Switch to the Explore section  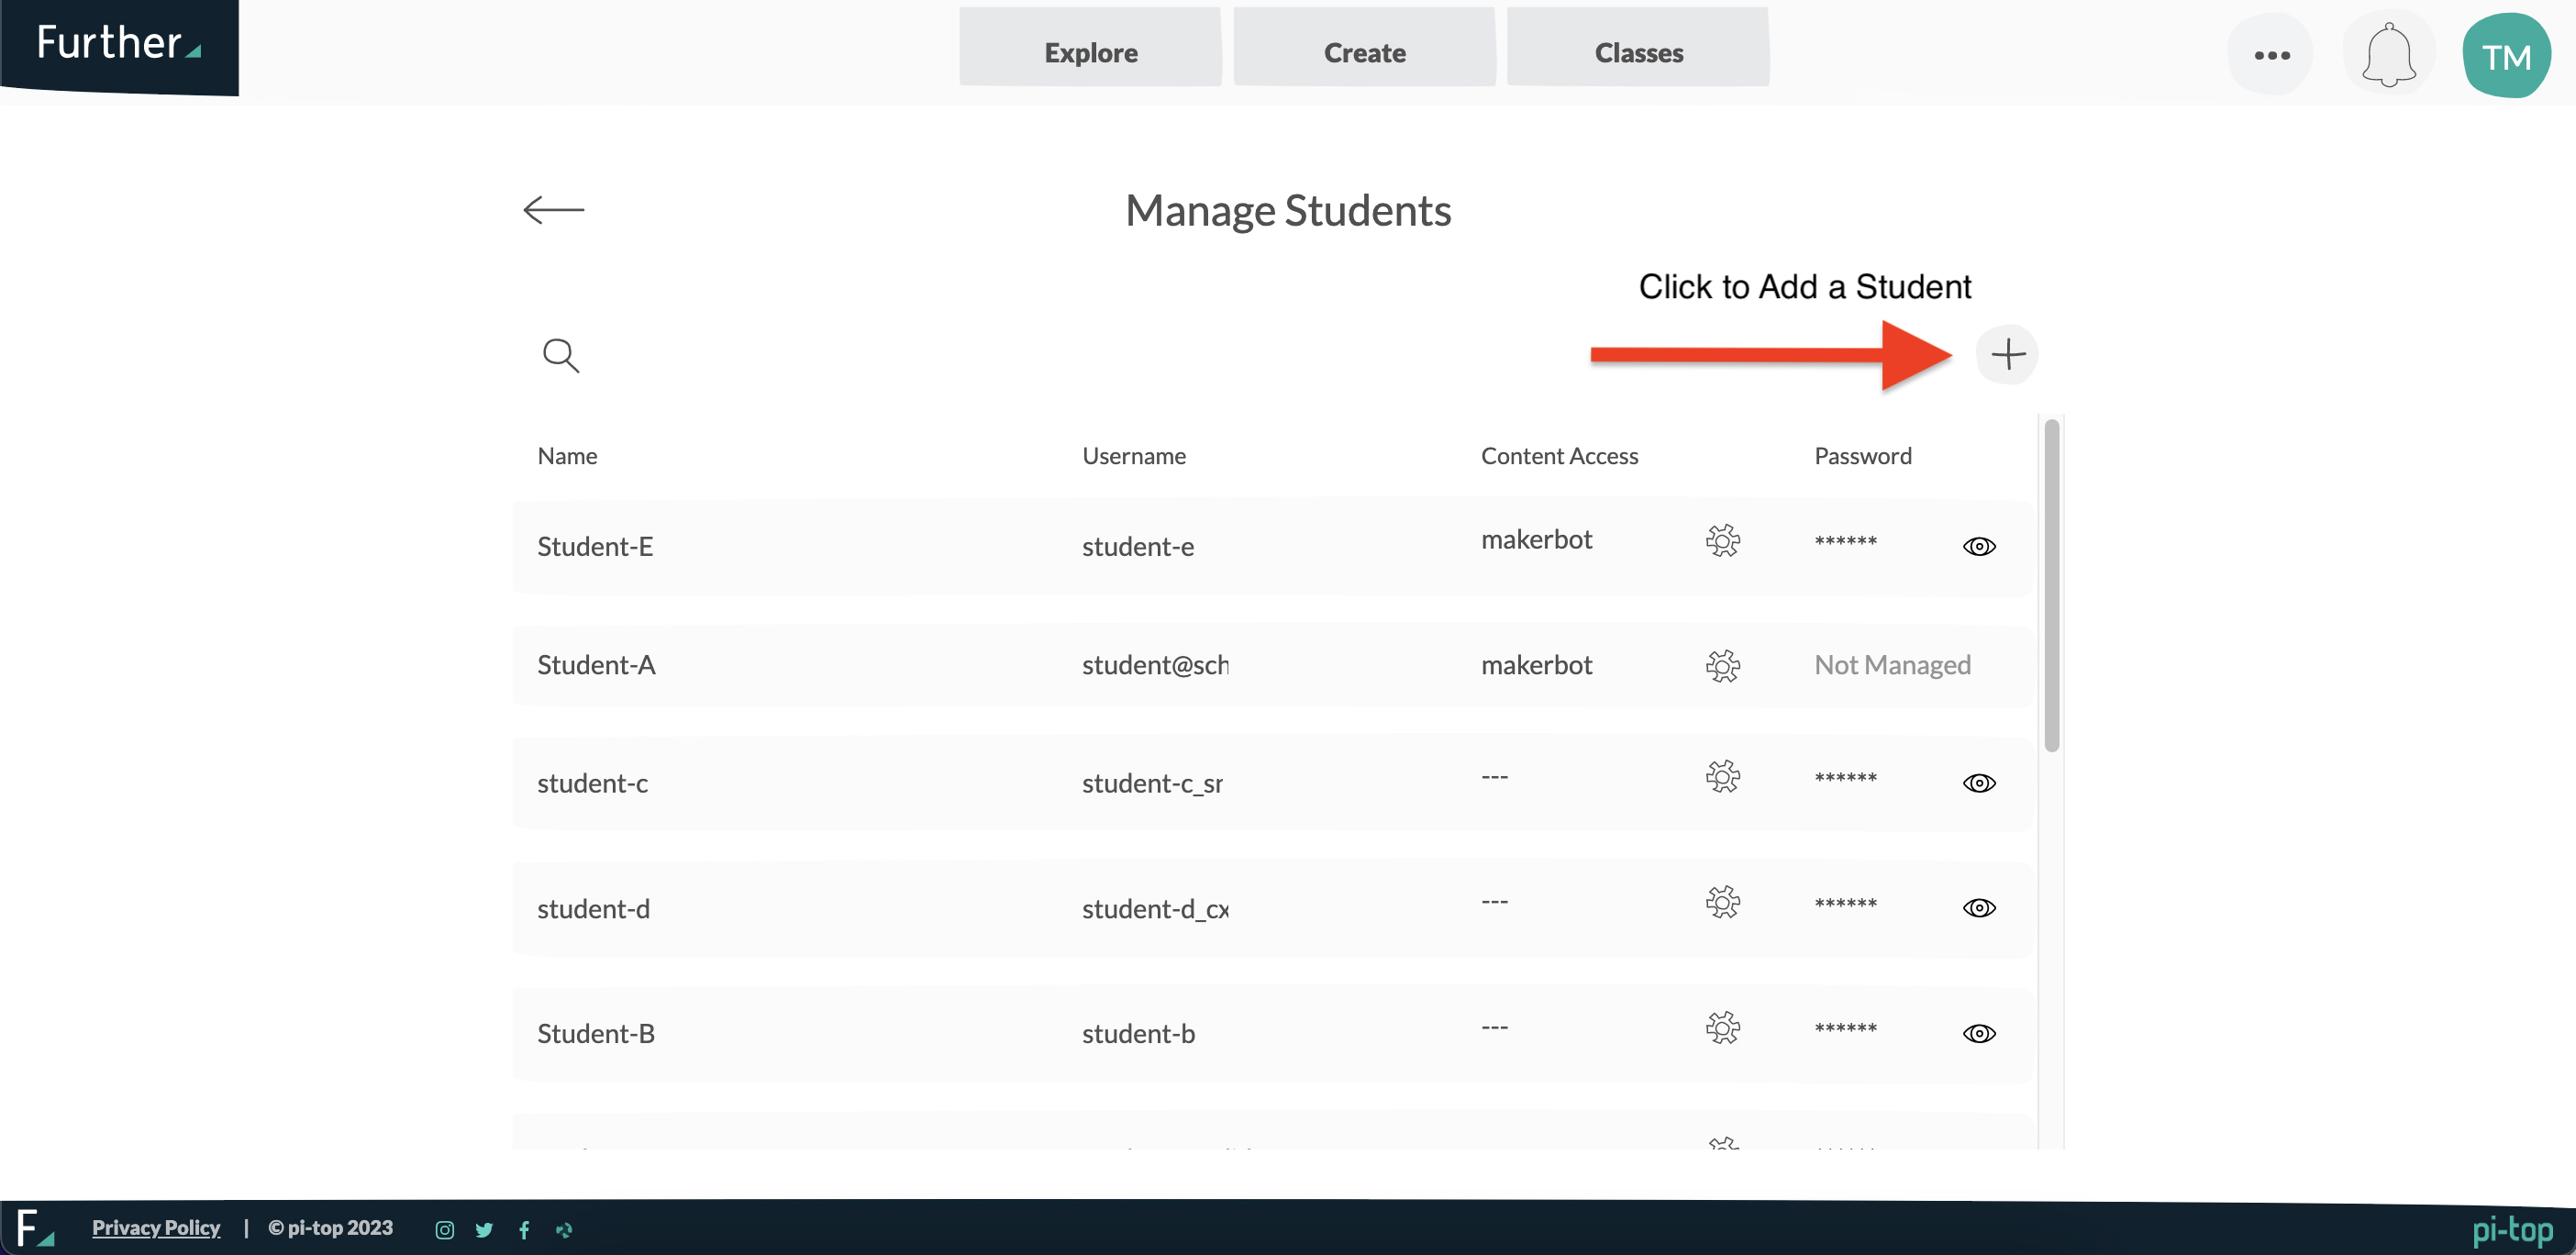coord(1090,52)
